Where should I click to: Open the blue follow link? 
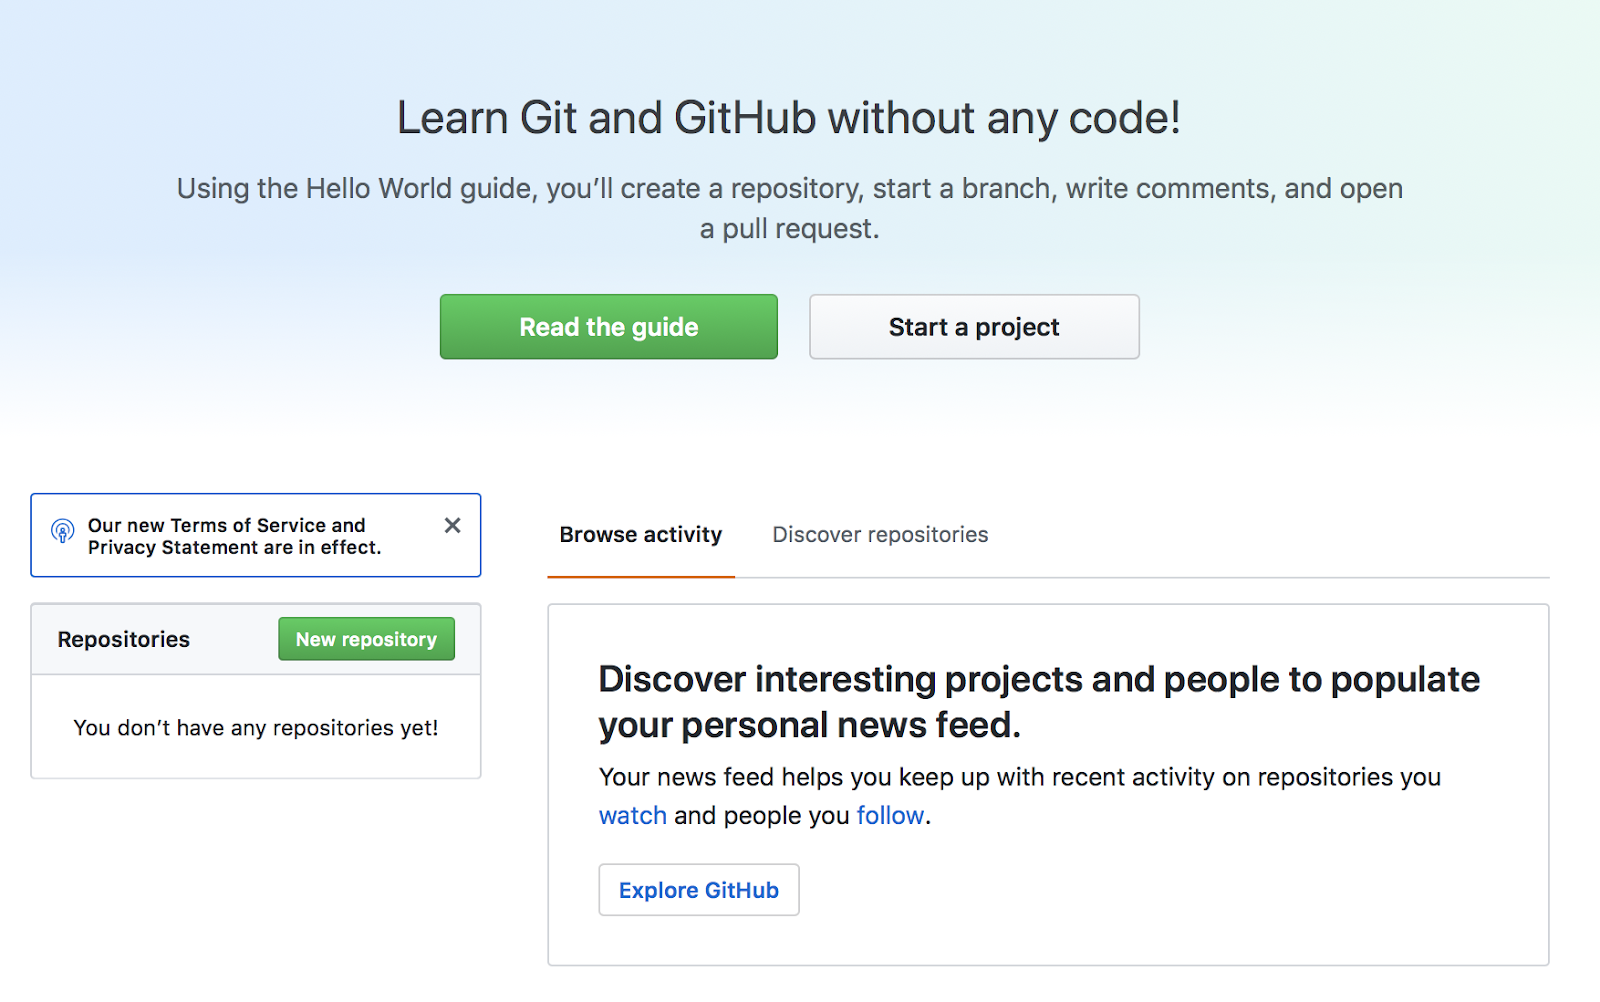point(890,816)
